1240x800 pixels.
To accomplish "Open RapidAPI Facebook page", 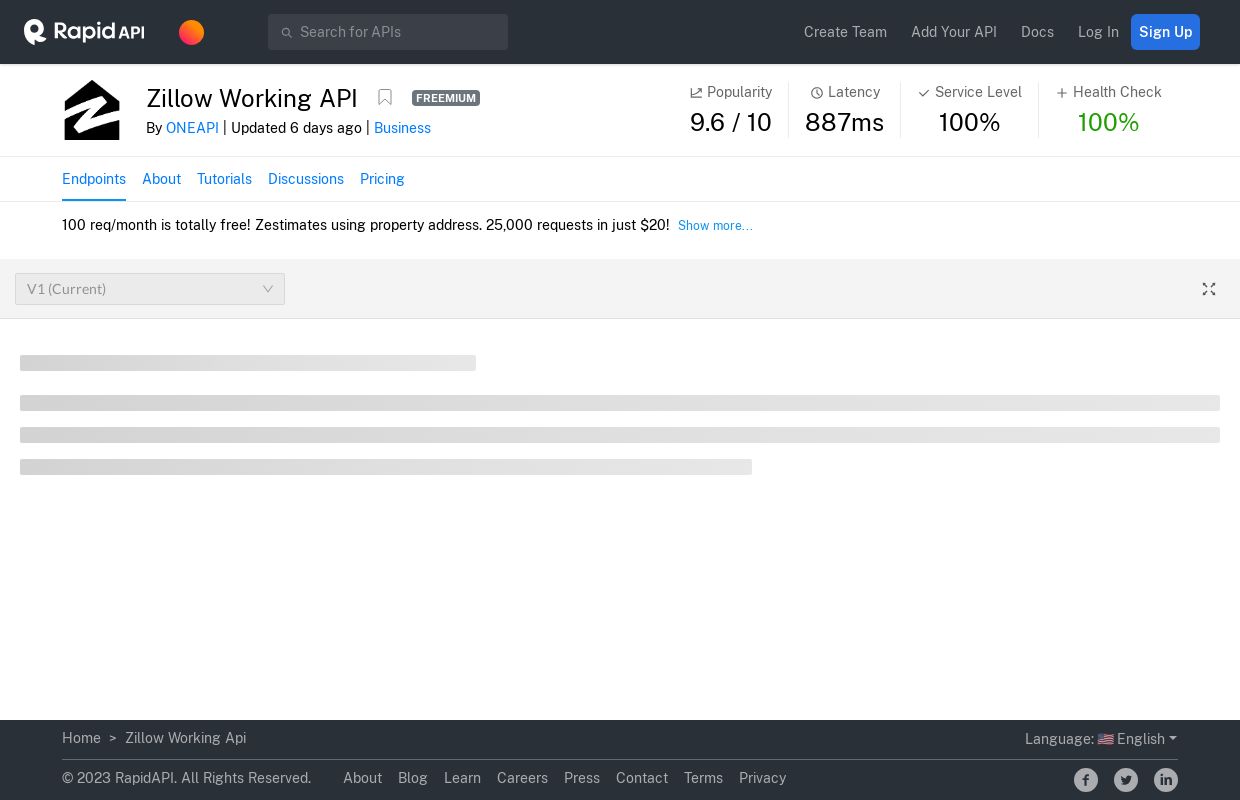I will pos(1086,780).
